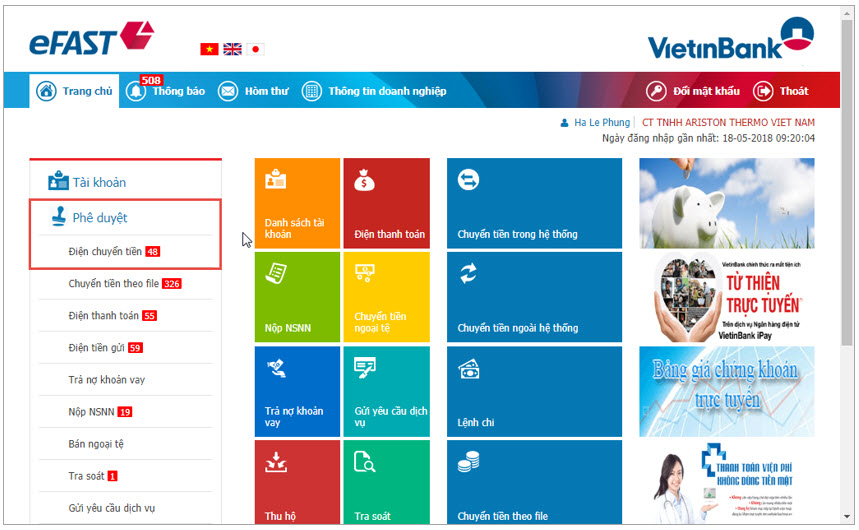Open the Lệnh chi tile
This screenshot has height=530, width=859.
(533, 390)
